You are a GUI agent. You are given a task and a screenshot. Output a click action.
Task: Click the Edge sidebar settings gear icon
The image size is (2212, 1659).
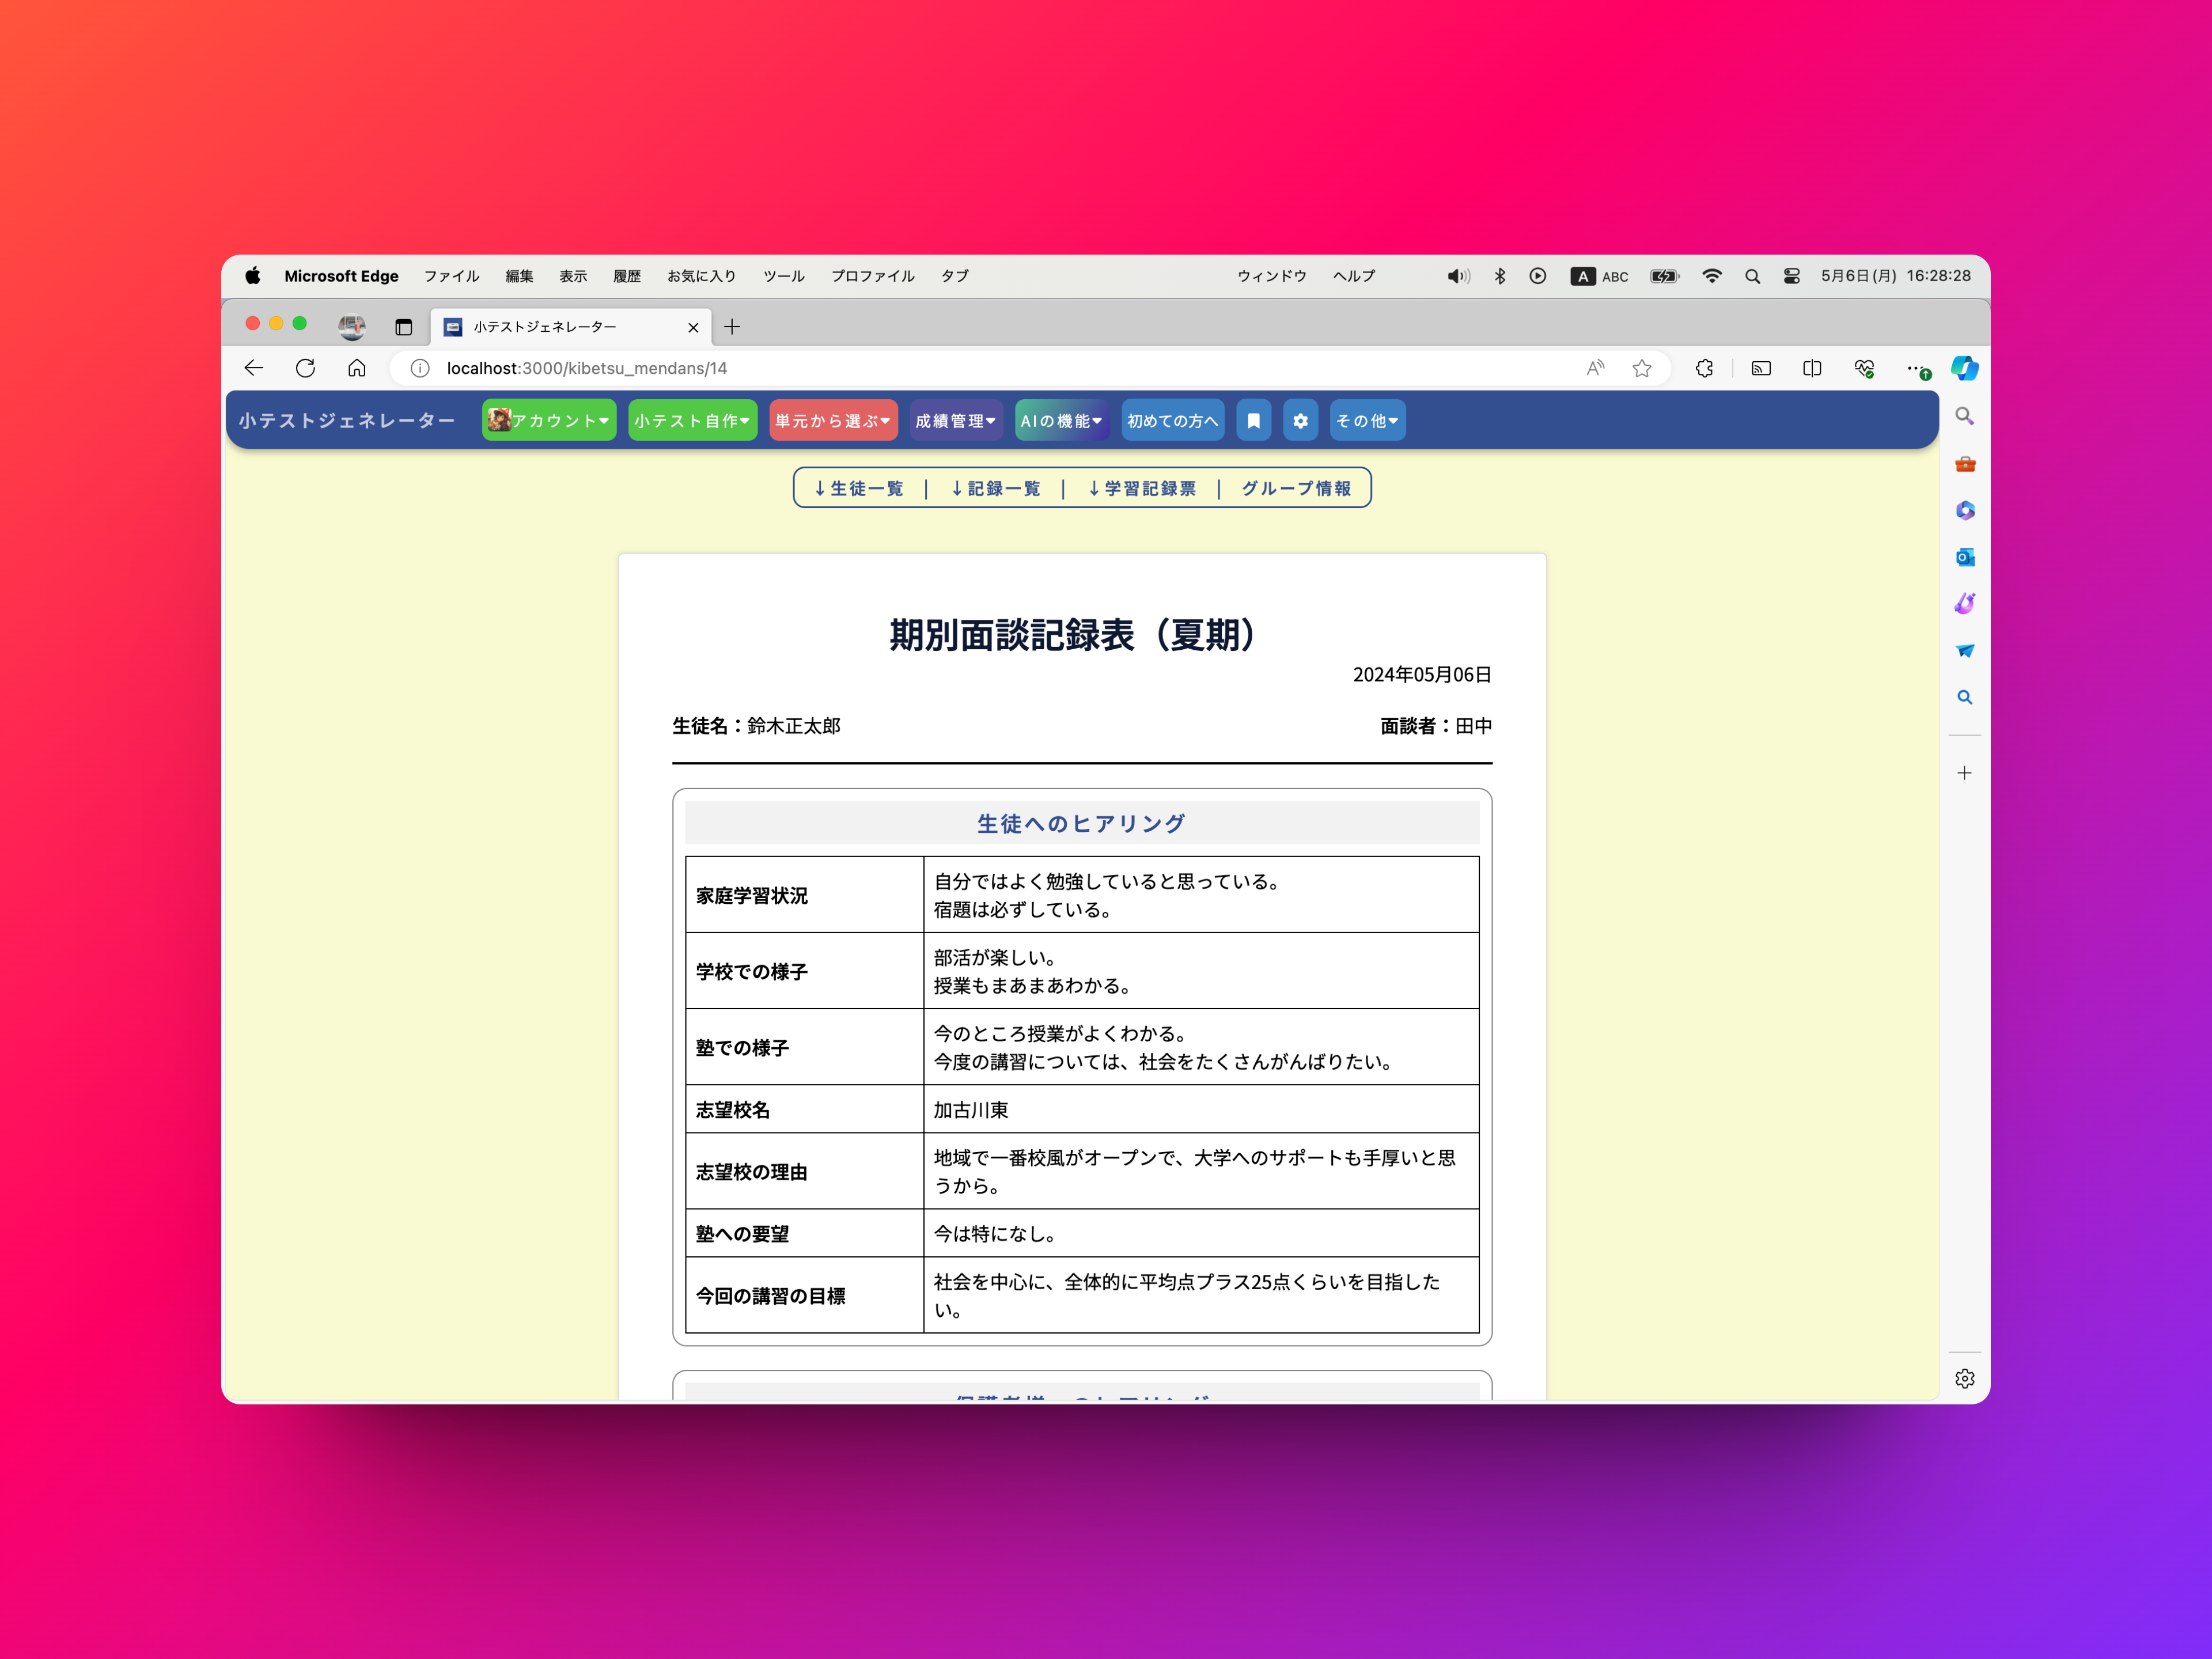click(x=1964, y=1379)
